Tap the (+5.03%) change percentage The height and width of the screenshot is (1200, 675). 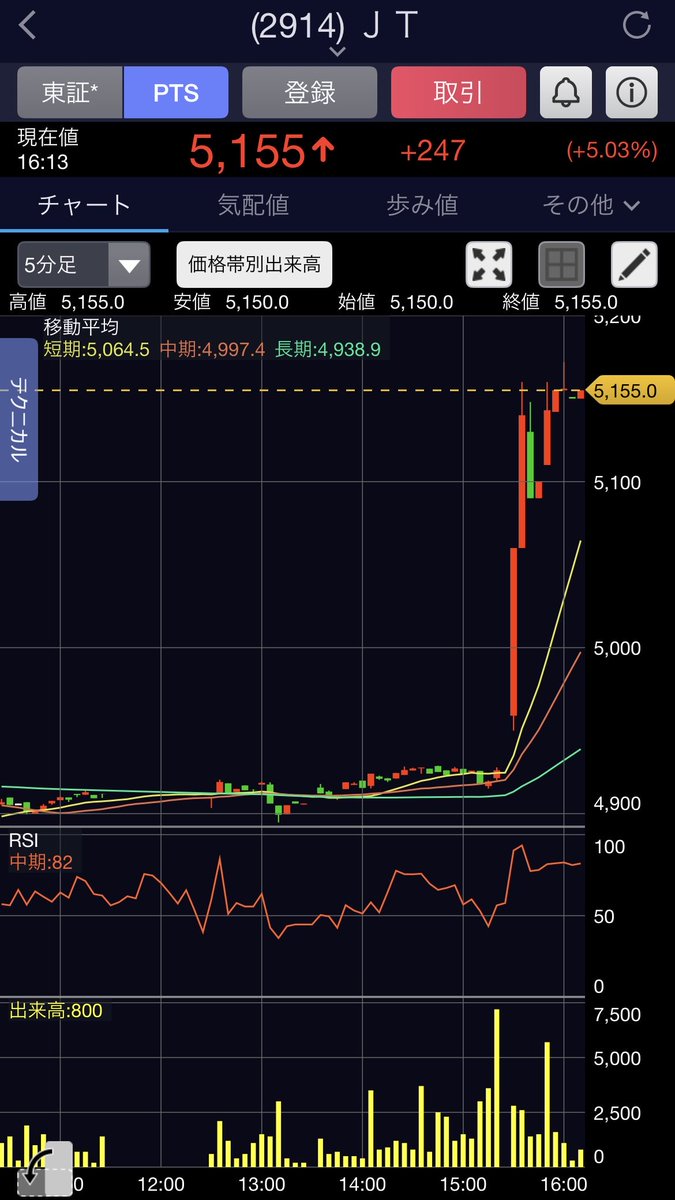tap(612, 151)
